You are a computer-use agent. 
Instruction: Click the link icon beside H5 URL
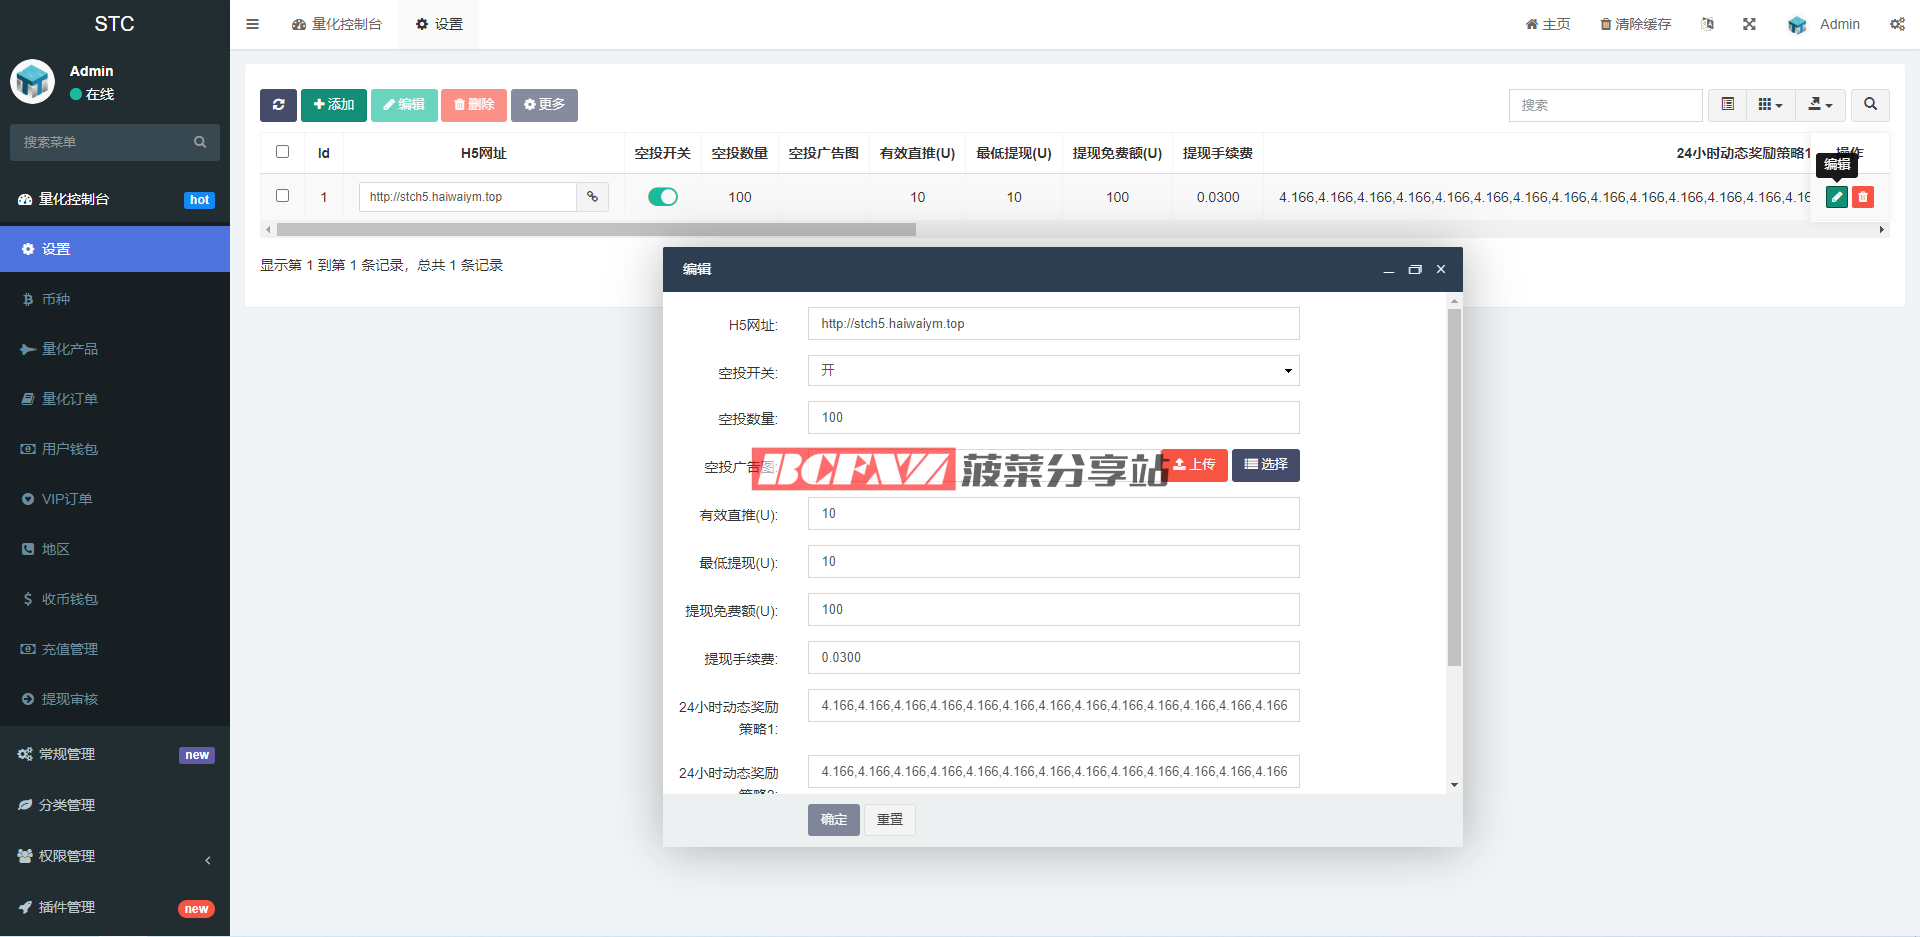point(592,197)
